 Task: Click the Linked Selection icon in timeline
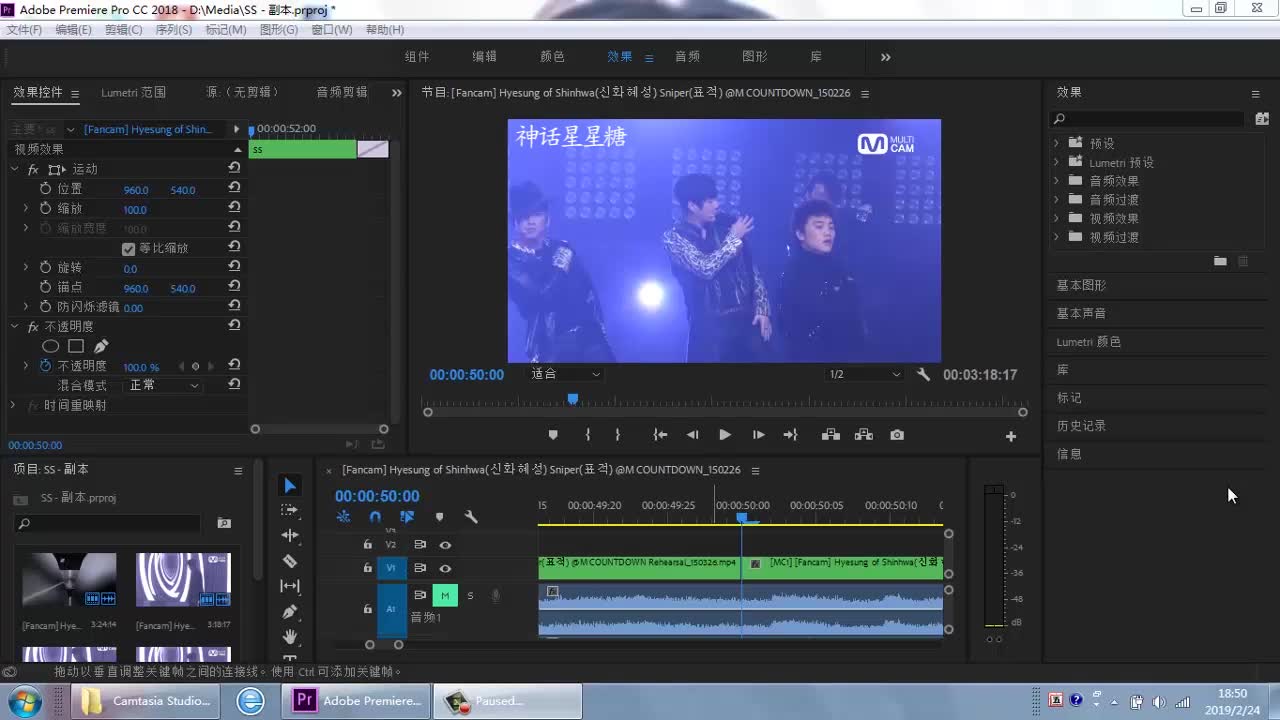click(x=407, y=517)
